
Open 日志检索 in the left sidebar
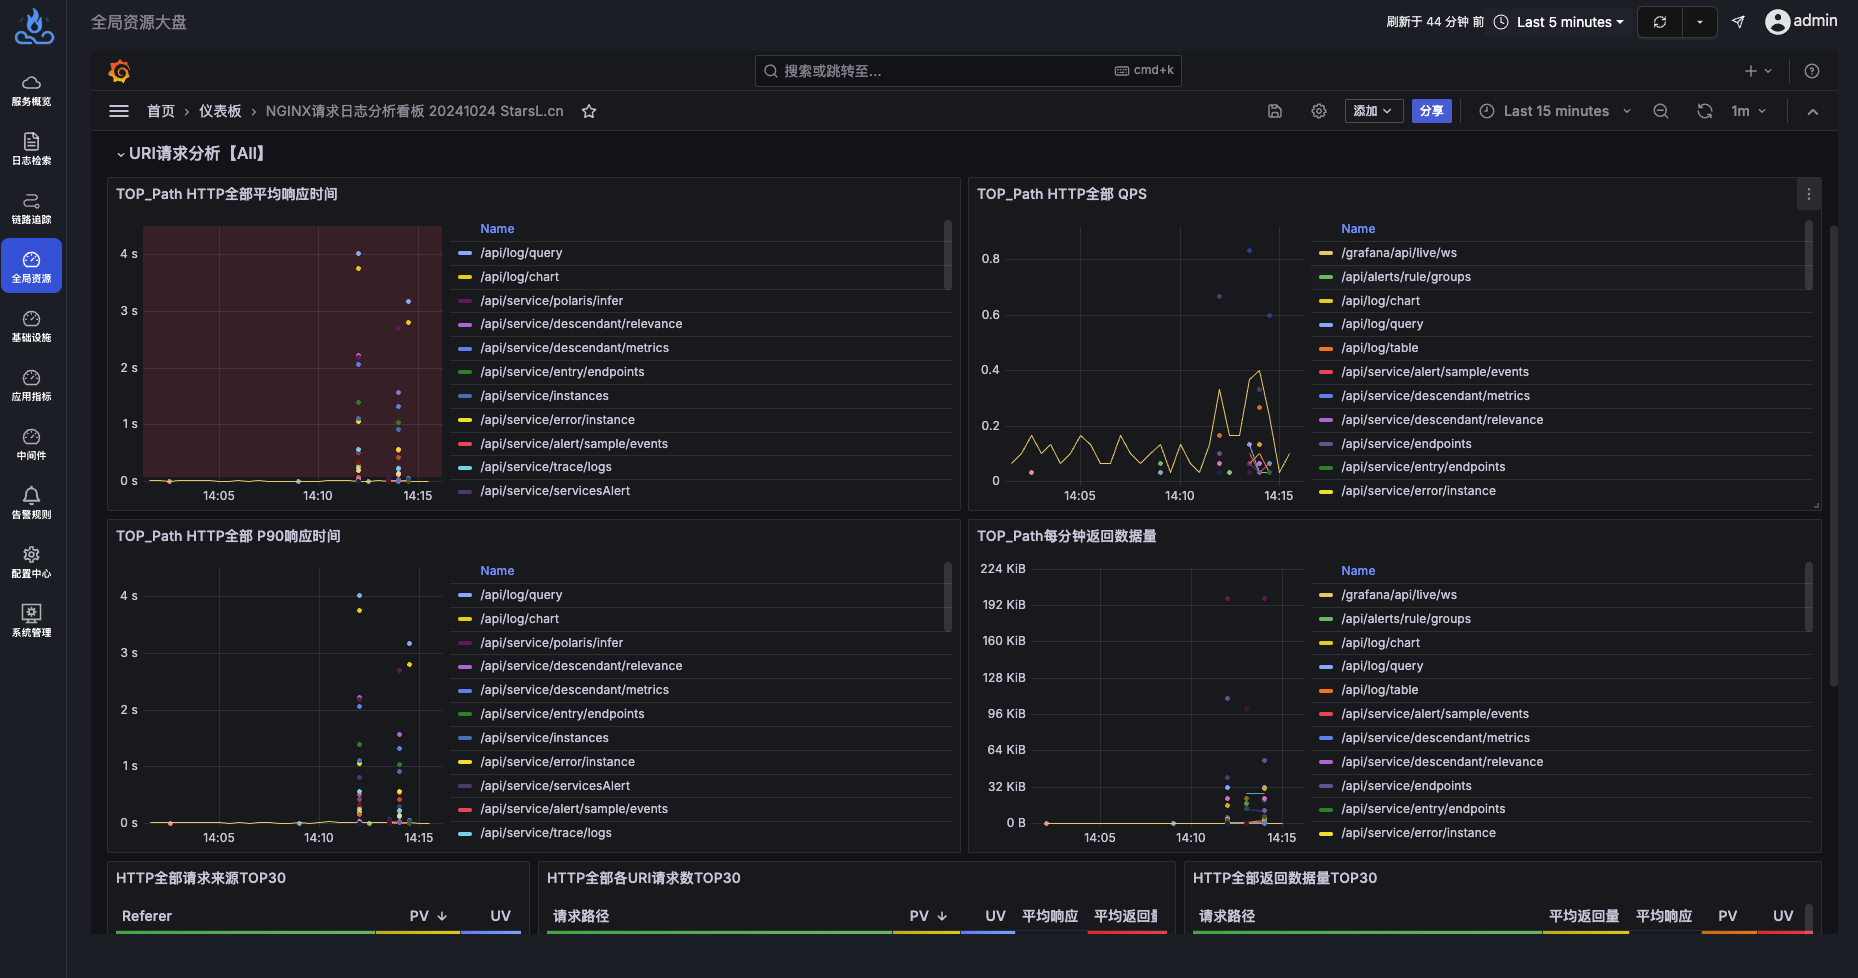tap(31, 148)
